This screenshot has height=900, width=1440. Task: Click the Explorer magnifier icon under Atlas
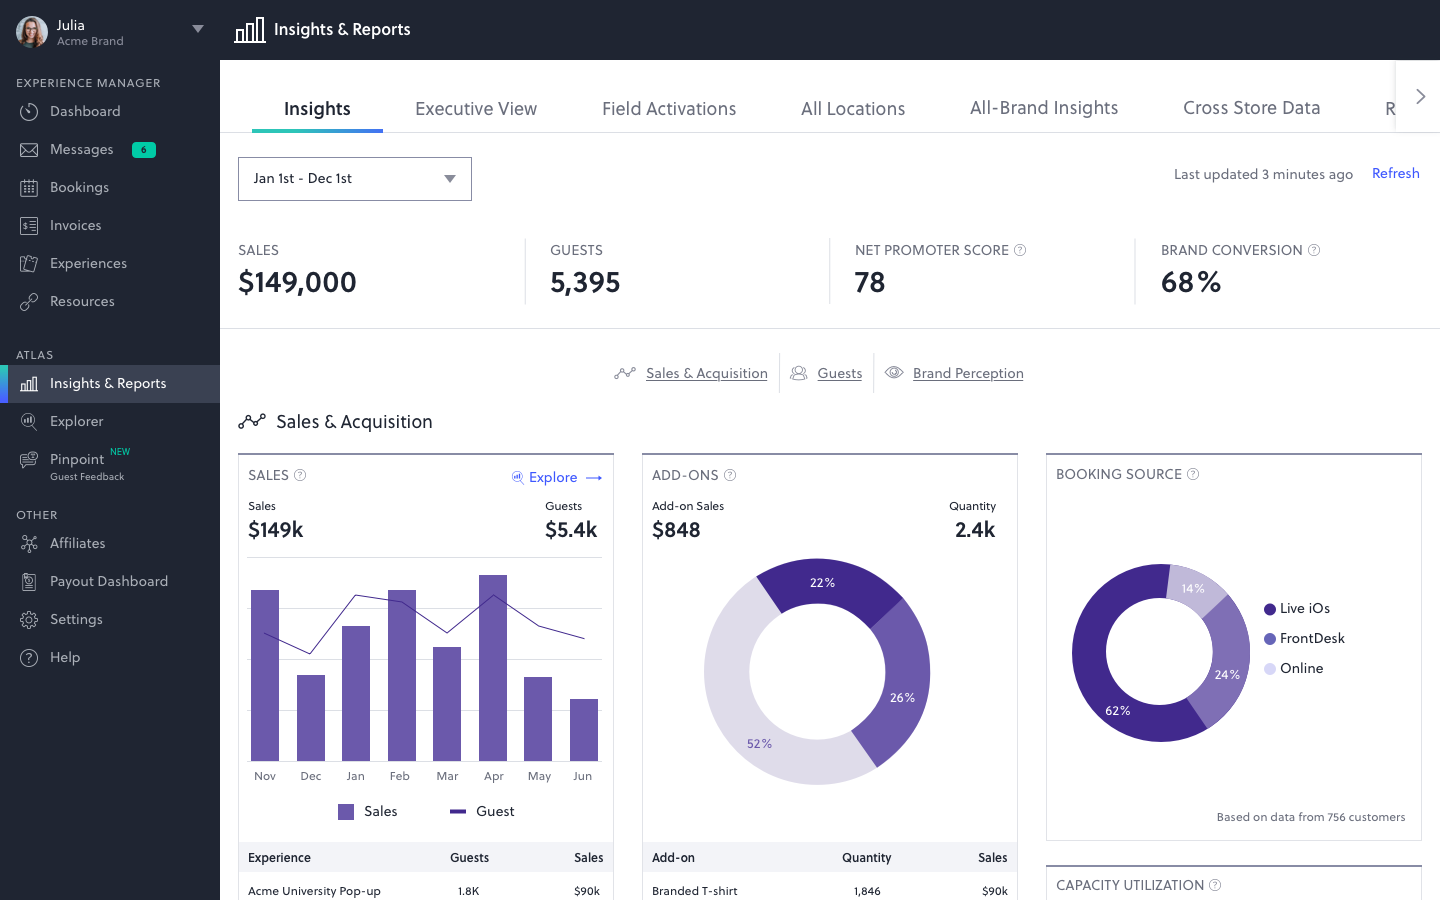31,421
